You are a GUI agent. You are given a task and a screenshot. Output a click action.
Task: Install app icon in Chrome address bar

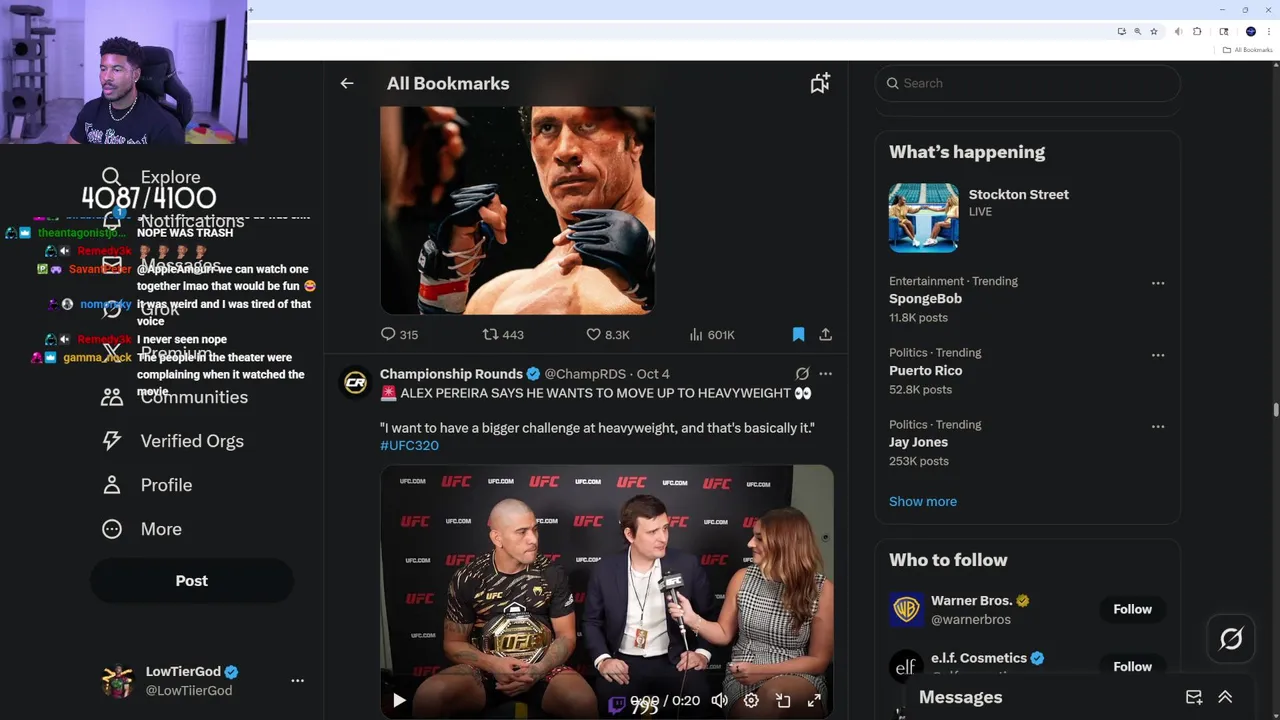click(x=1121, y=32)
